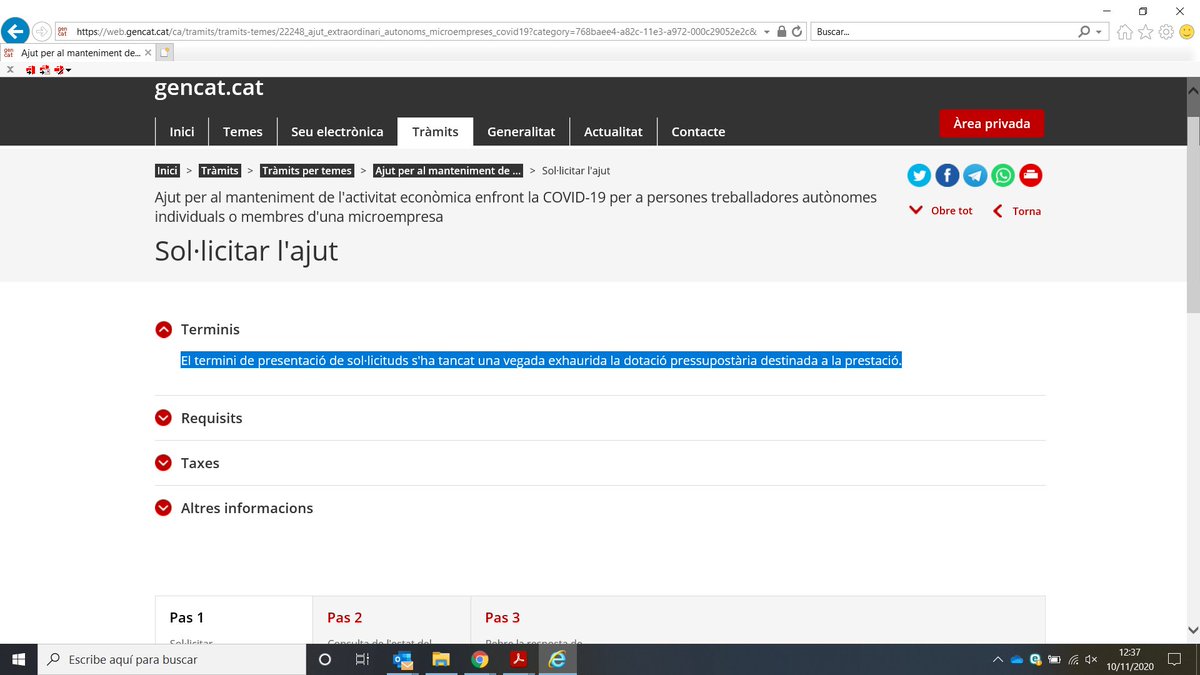Open the Seu electrònica menu item

pyautogui.click(x=337, y=131)
